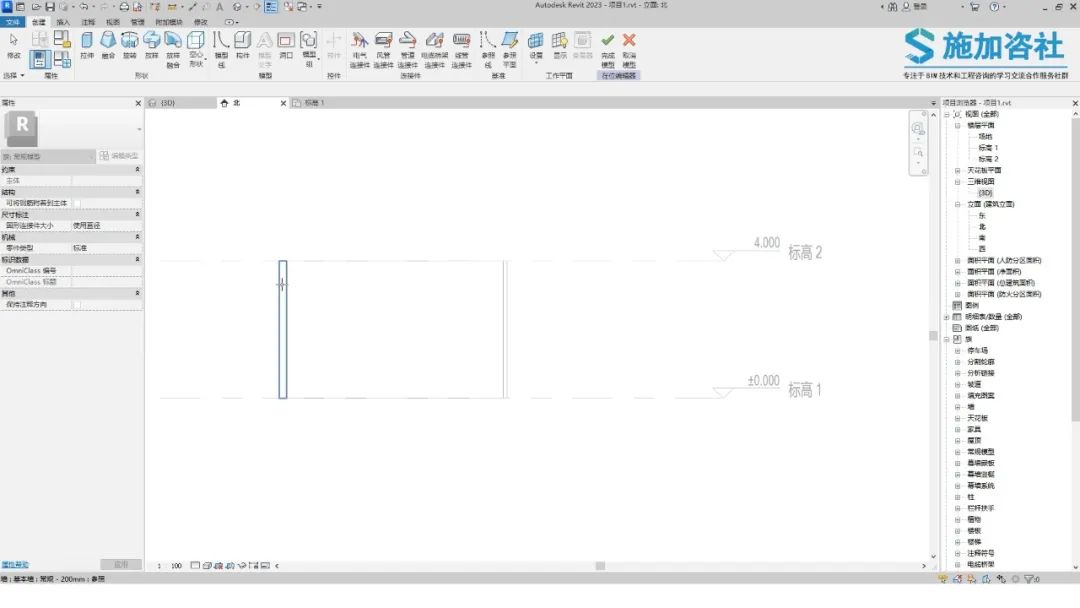The image size is (1080, 608).
Task: Toggle 保持注释方向 checkbox
Action: [77, 304]
